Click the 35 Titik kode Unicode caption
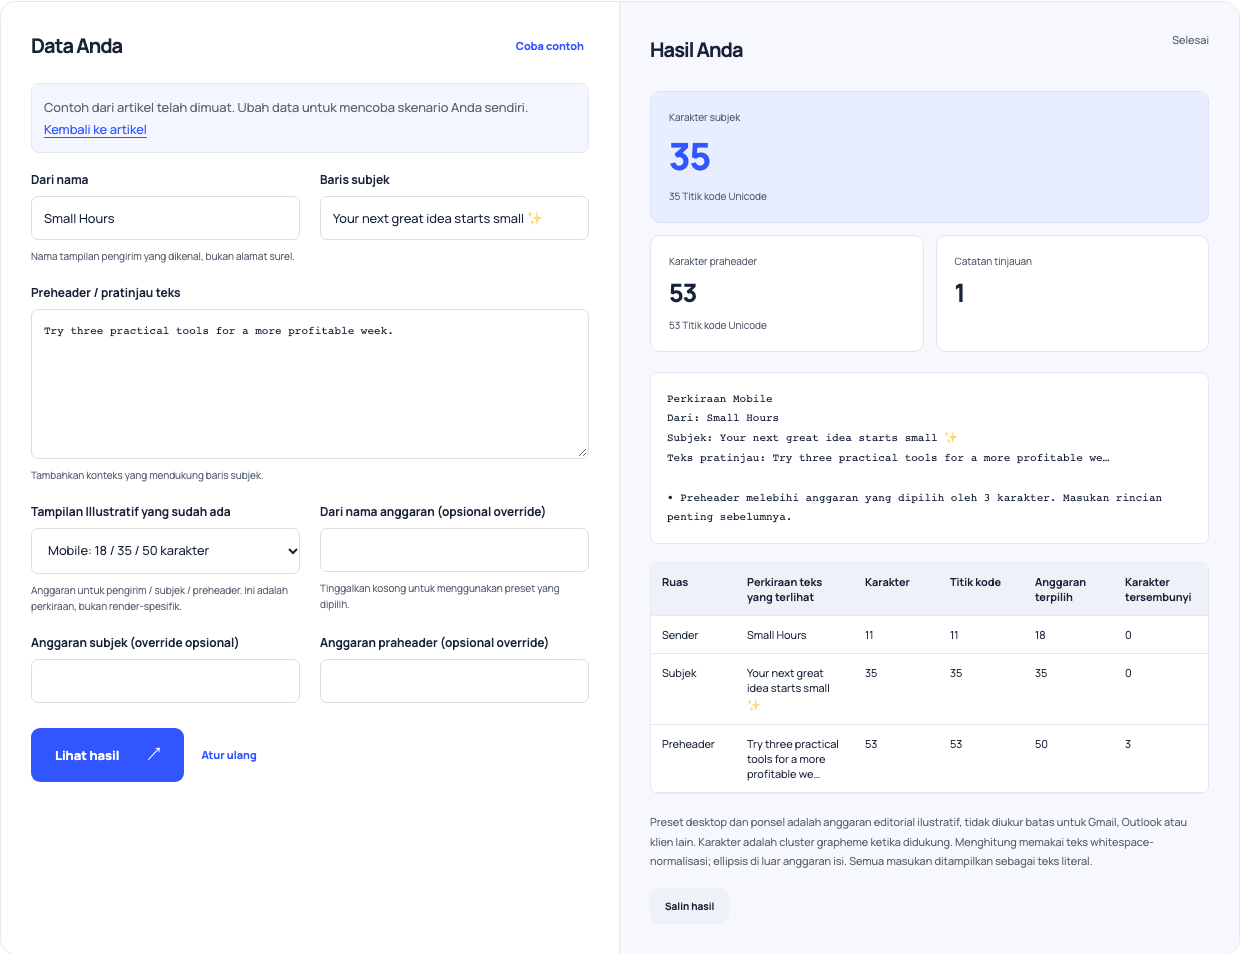 tap(718, 197)
